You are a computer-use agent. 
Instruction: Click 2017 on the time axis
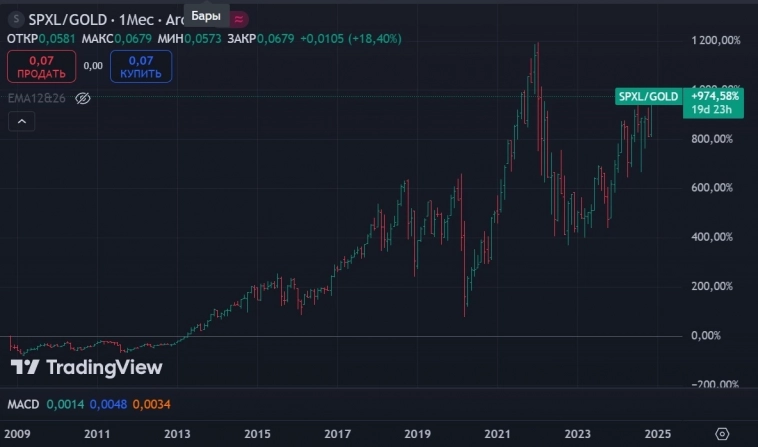(x=337, y=434)
